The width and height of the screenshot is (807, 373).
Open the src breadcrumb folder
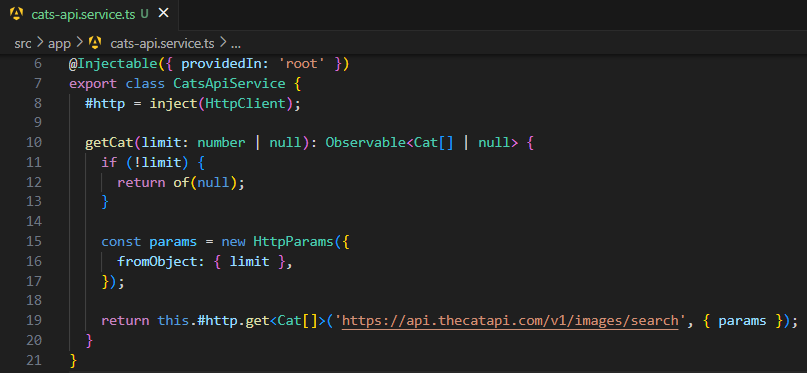tap(23, 44)
